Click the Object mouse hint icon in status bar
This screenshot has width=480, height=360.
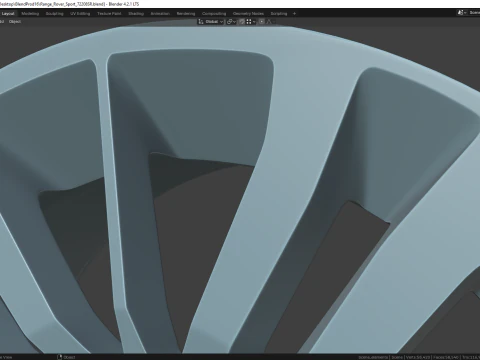point(60,357)
